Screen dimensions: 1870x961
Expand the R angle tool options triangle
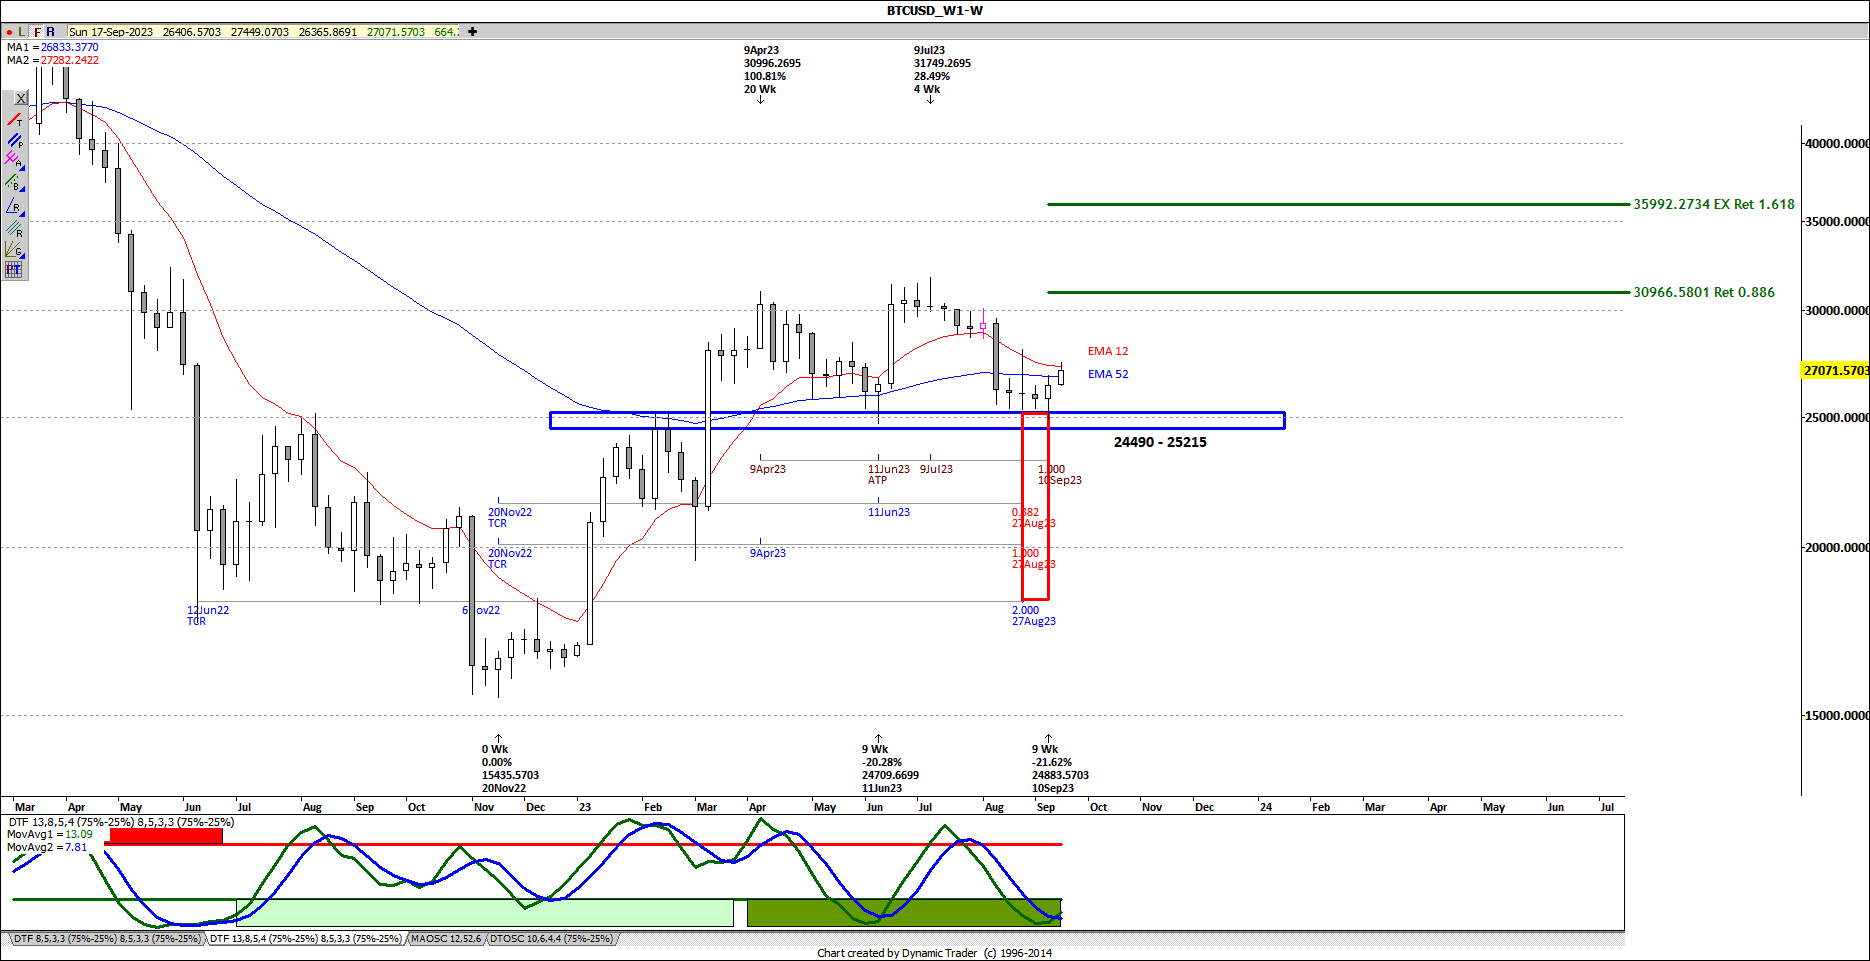pos(23,214)
